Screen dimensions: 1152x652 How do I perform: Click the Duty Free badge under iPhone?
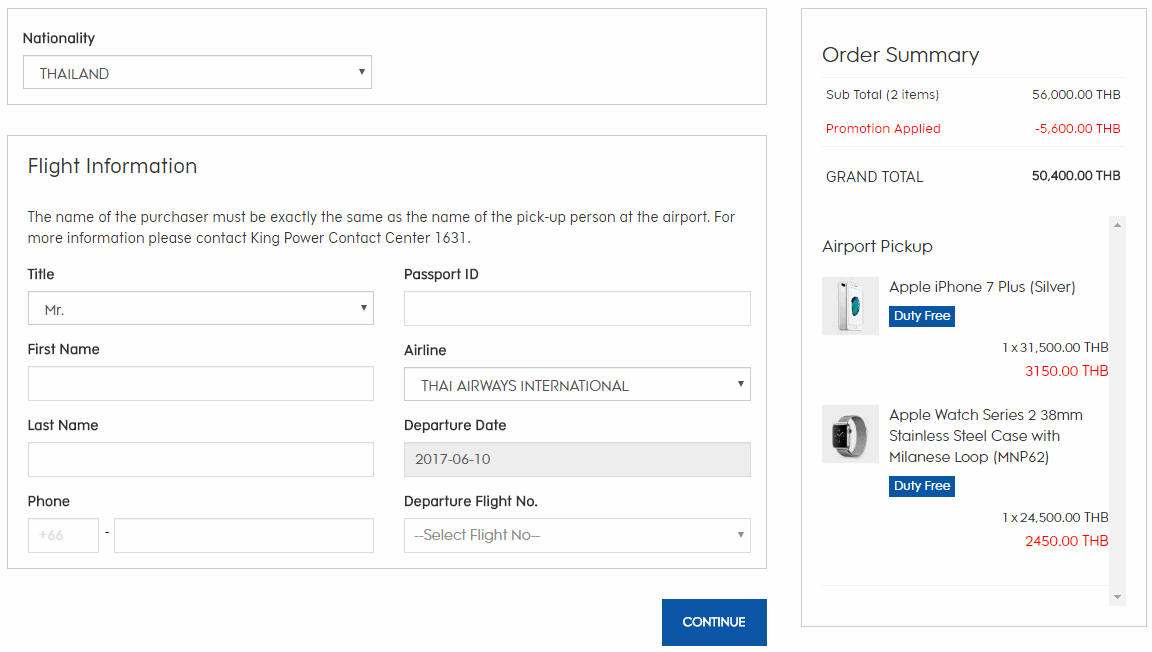point(922,316)
